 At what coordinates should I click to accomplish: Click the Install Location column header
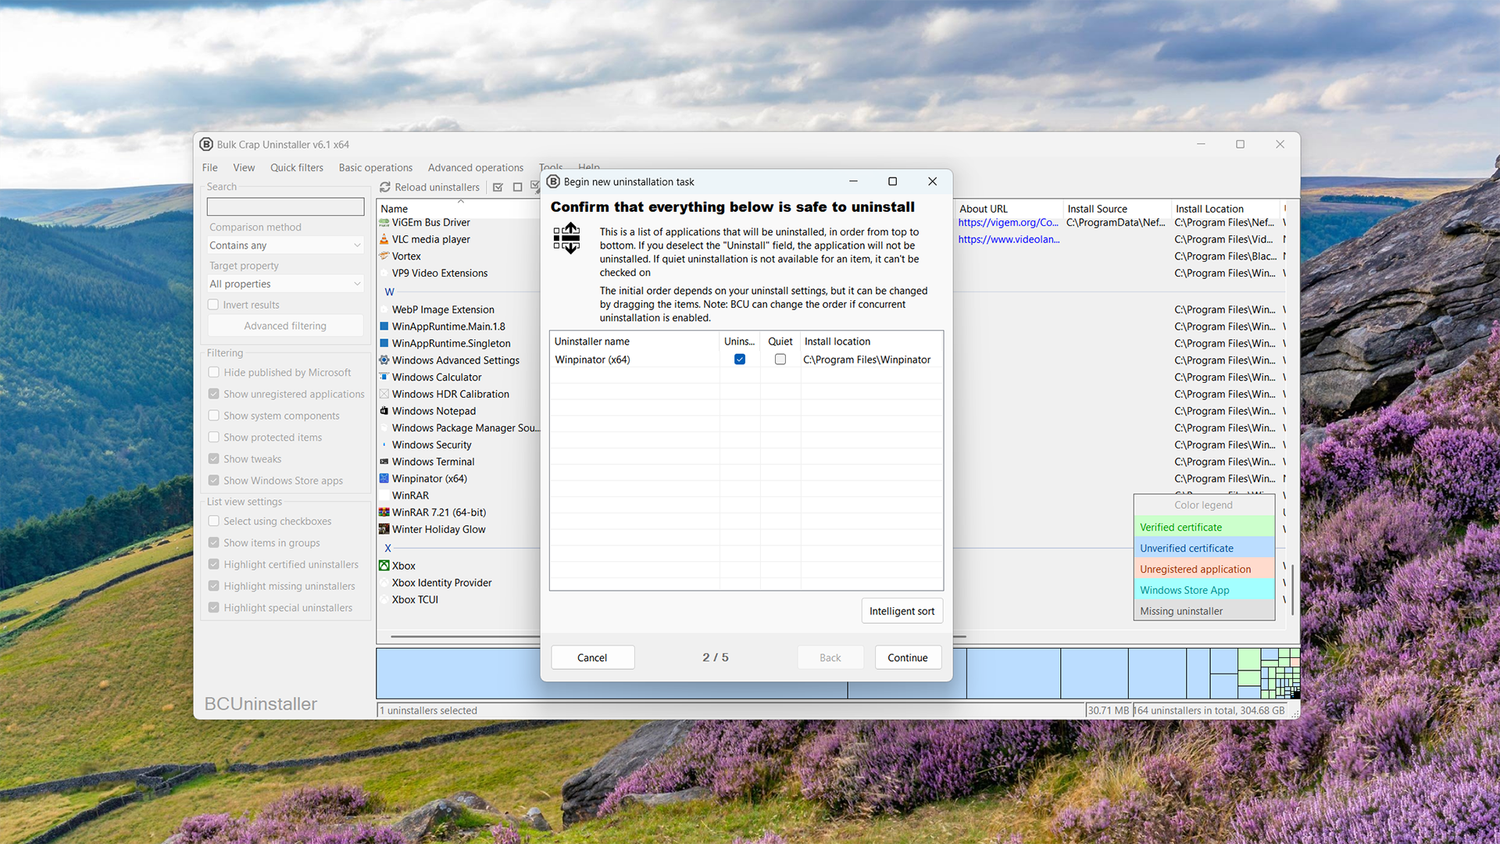(1227, 209)
